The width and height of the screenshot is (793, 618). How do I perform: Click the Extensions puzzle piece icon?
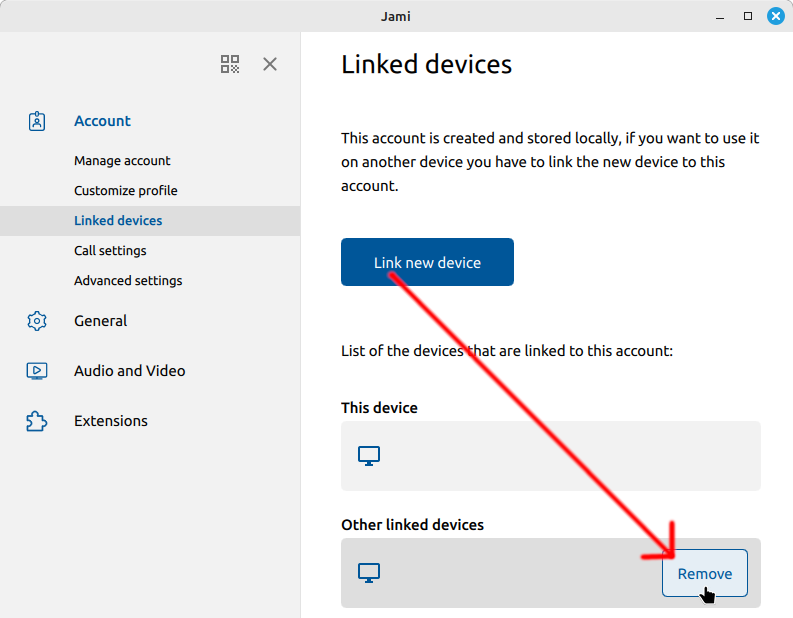point(37,421)
